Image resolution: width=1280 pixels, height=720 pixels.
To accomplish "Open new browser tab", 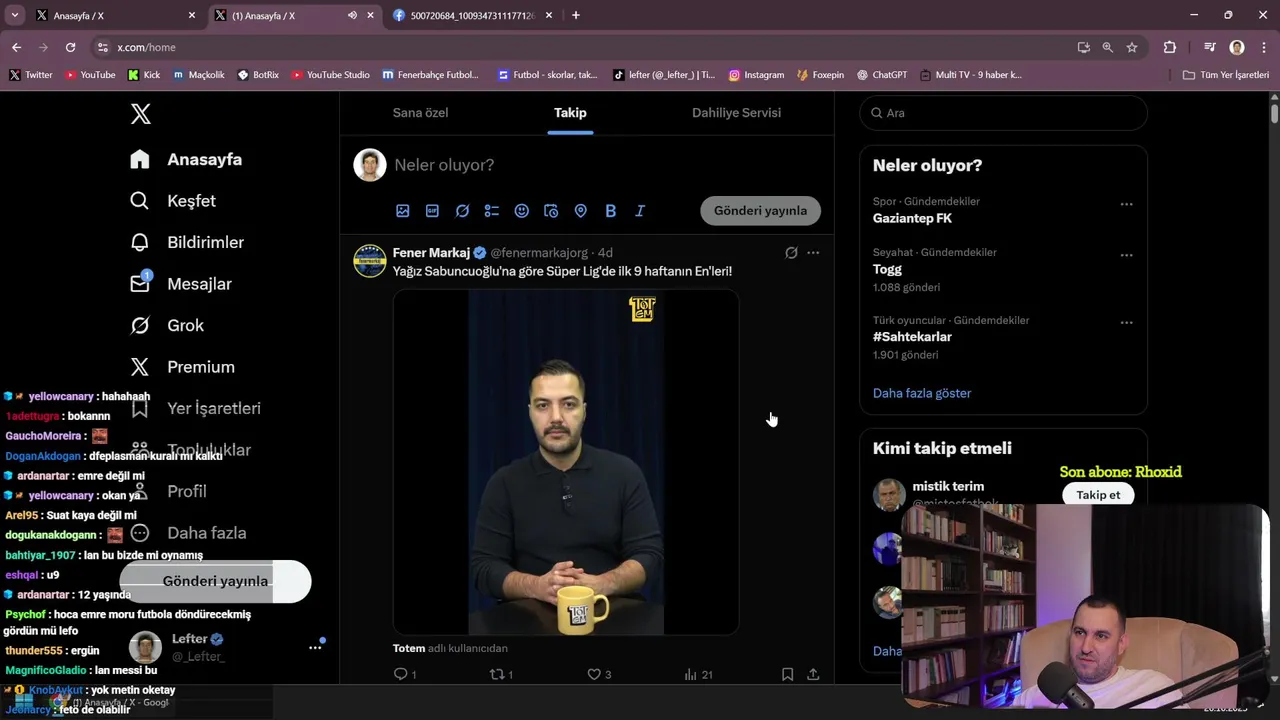I will tap(576, 15).
